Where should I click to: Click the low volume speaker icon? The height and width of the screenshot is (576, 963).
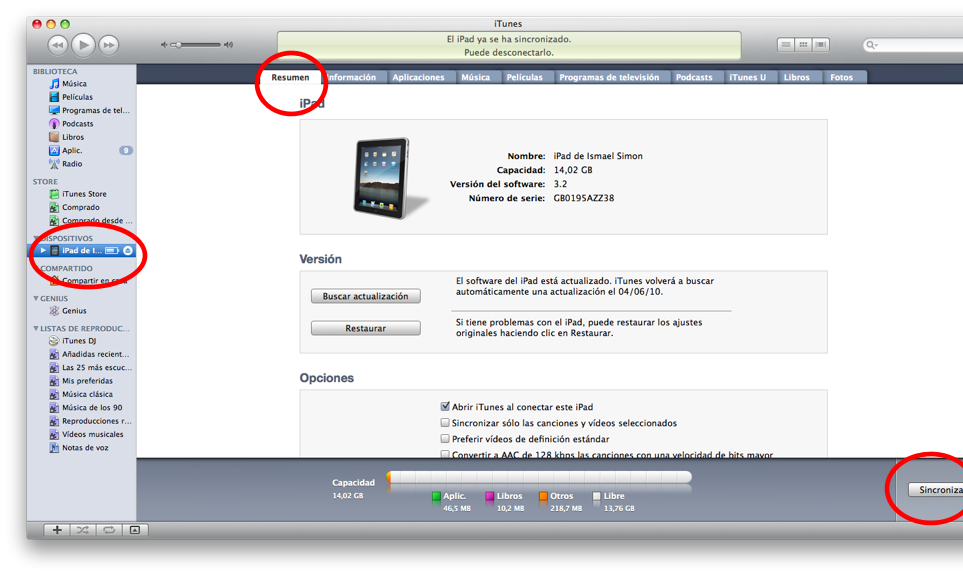click(164, 45)
